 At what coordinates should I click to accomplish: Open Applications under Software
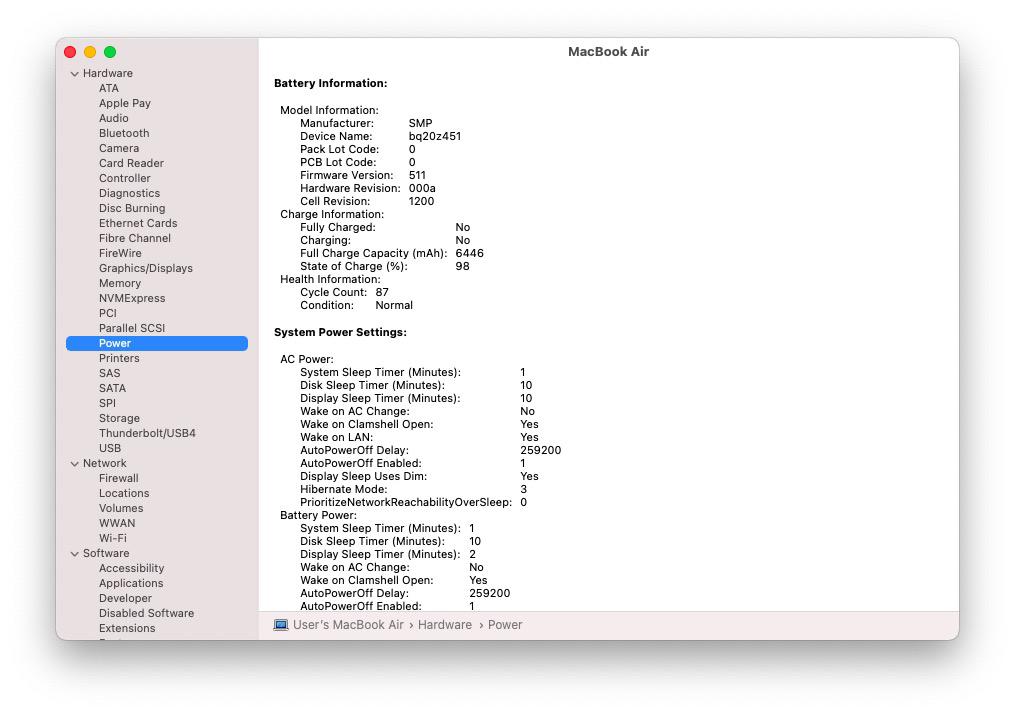point(131,583)
